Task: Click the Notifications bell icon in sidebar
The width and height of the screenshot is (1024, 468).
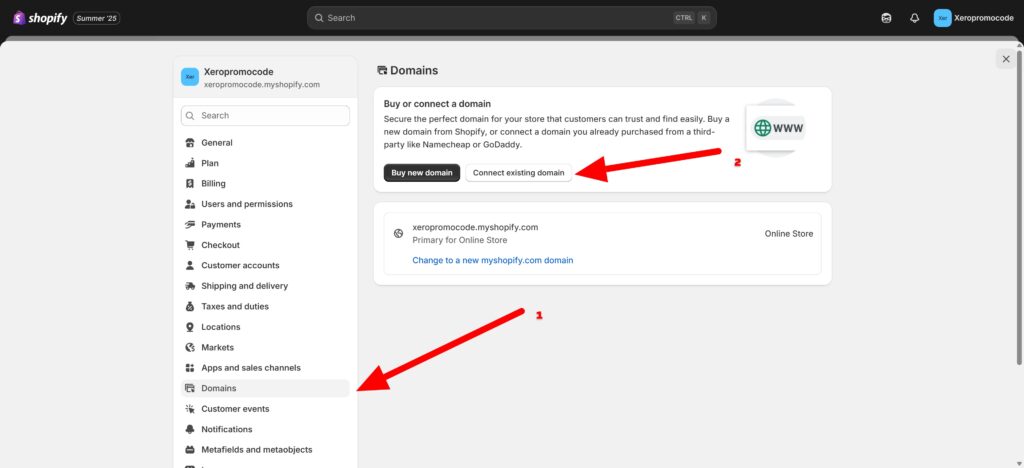Action: pyautogui.click(x=190, y=429)
